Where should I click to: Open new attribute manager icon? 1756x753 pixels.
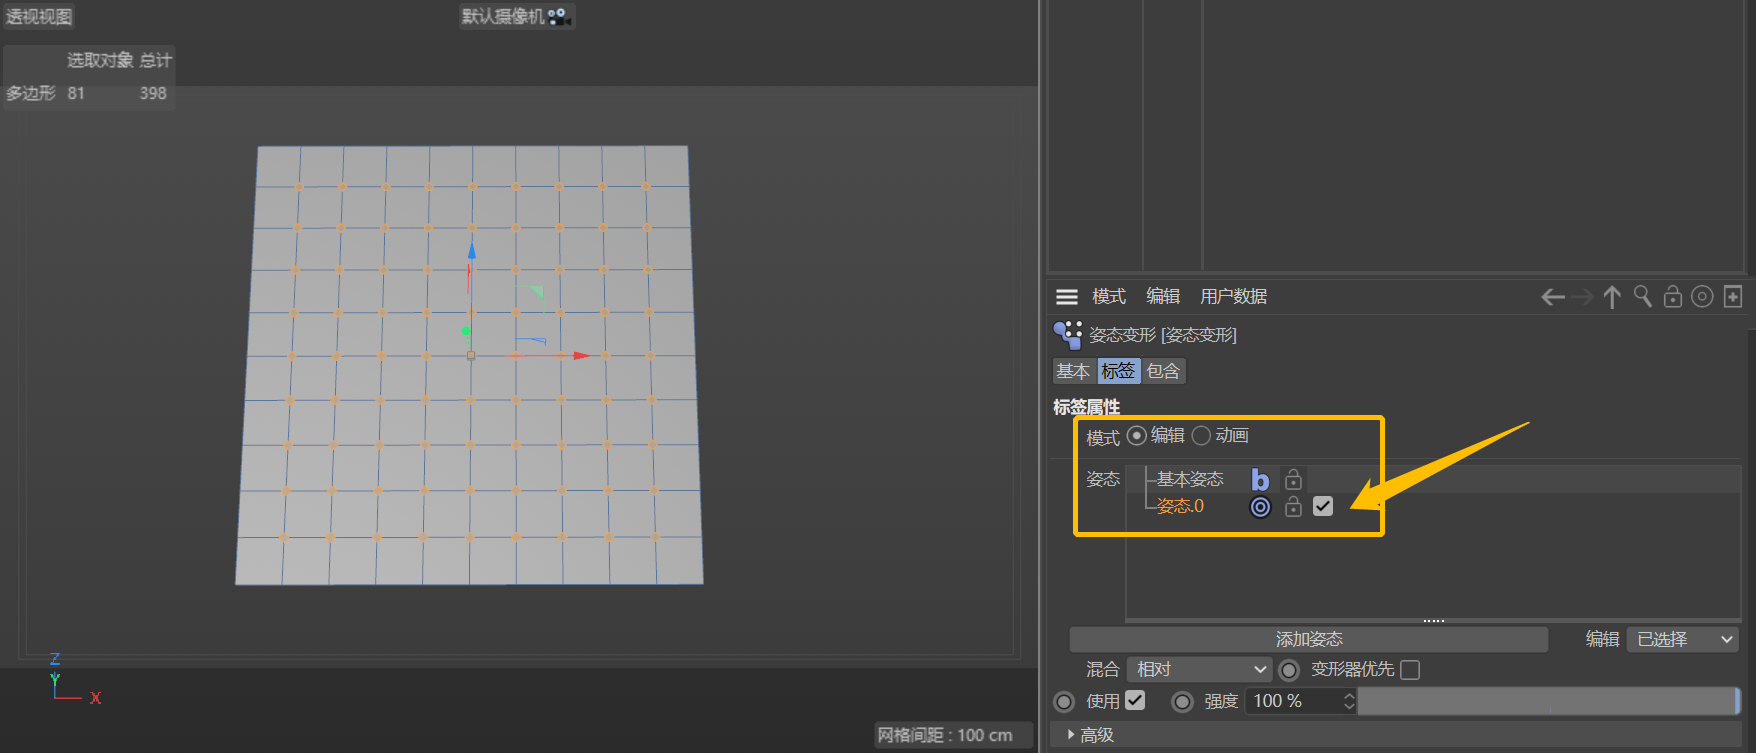click(1734, 296)
